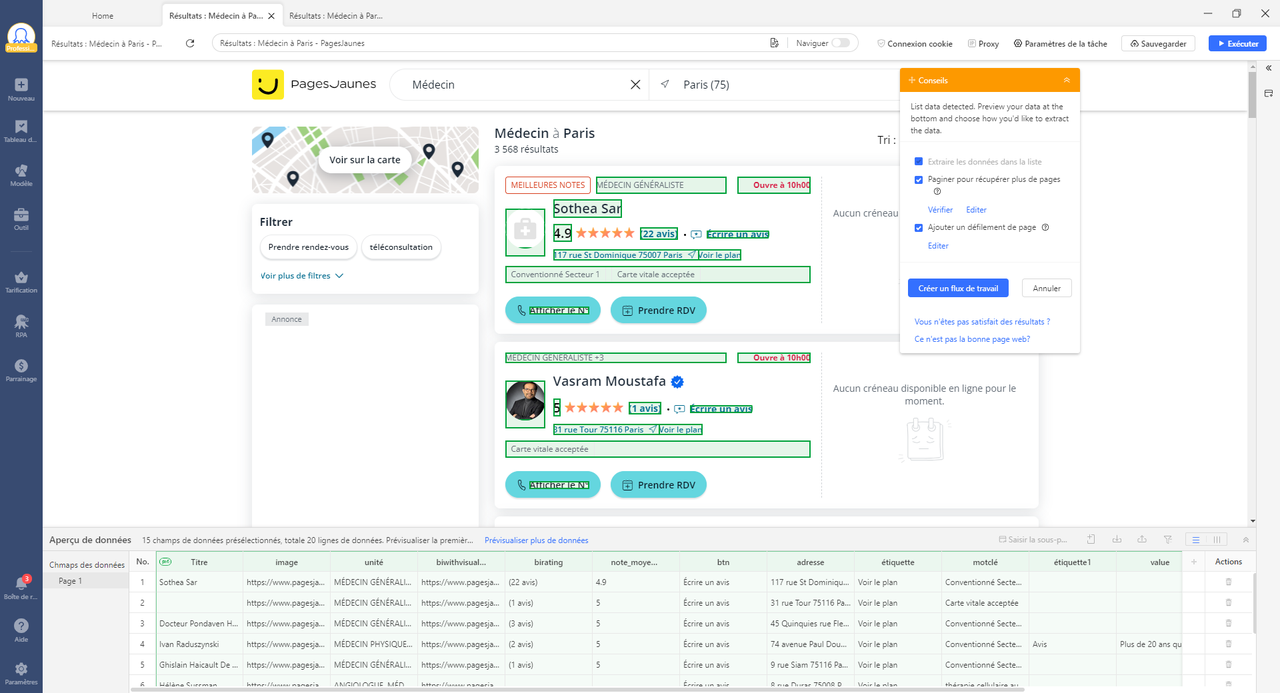The image size is (1280, 693).
Task: Click téléconsultation filter chip
Action: coord(401,247)
